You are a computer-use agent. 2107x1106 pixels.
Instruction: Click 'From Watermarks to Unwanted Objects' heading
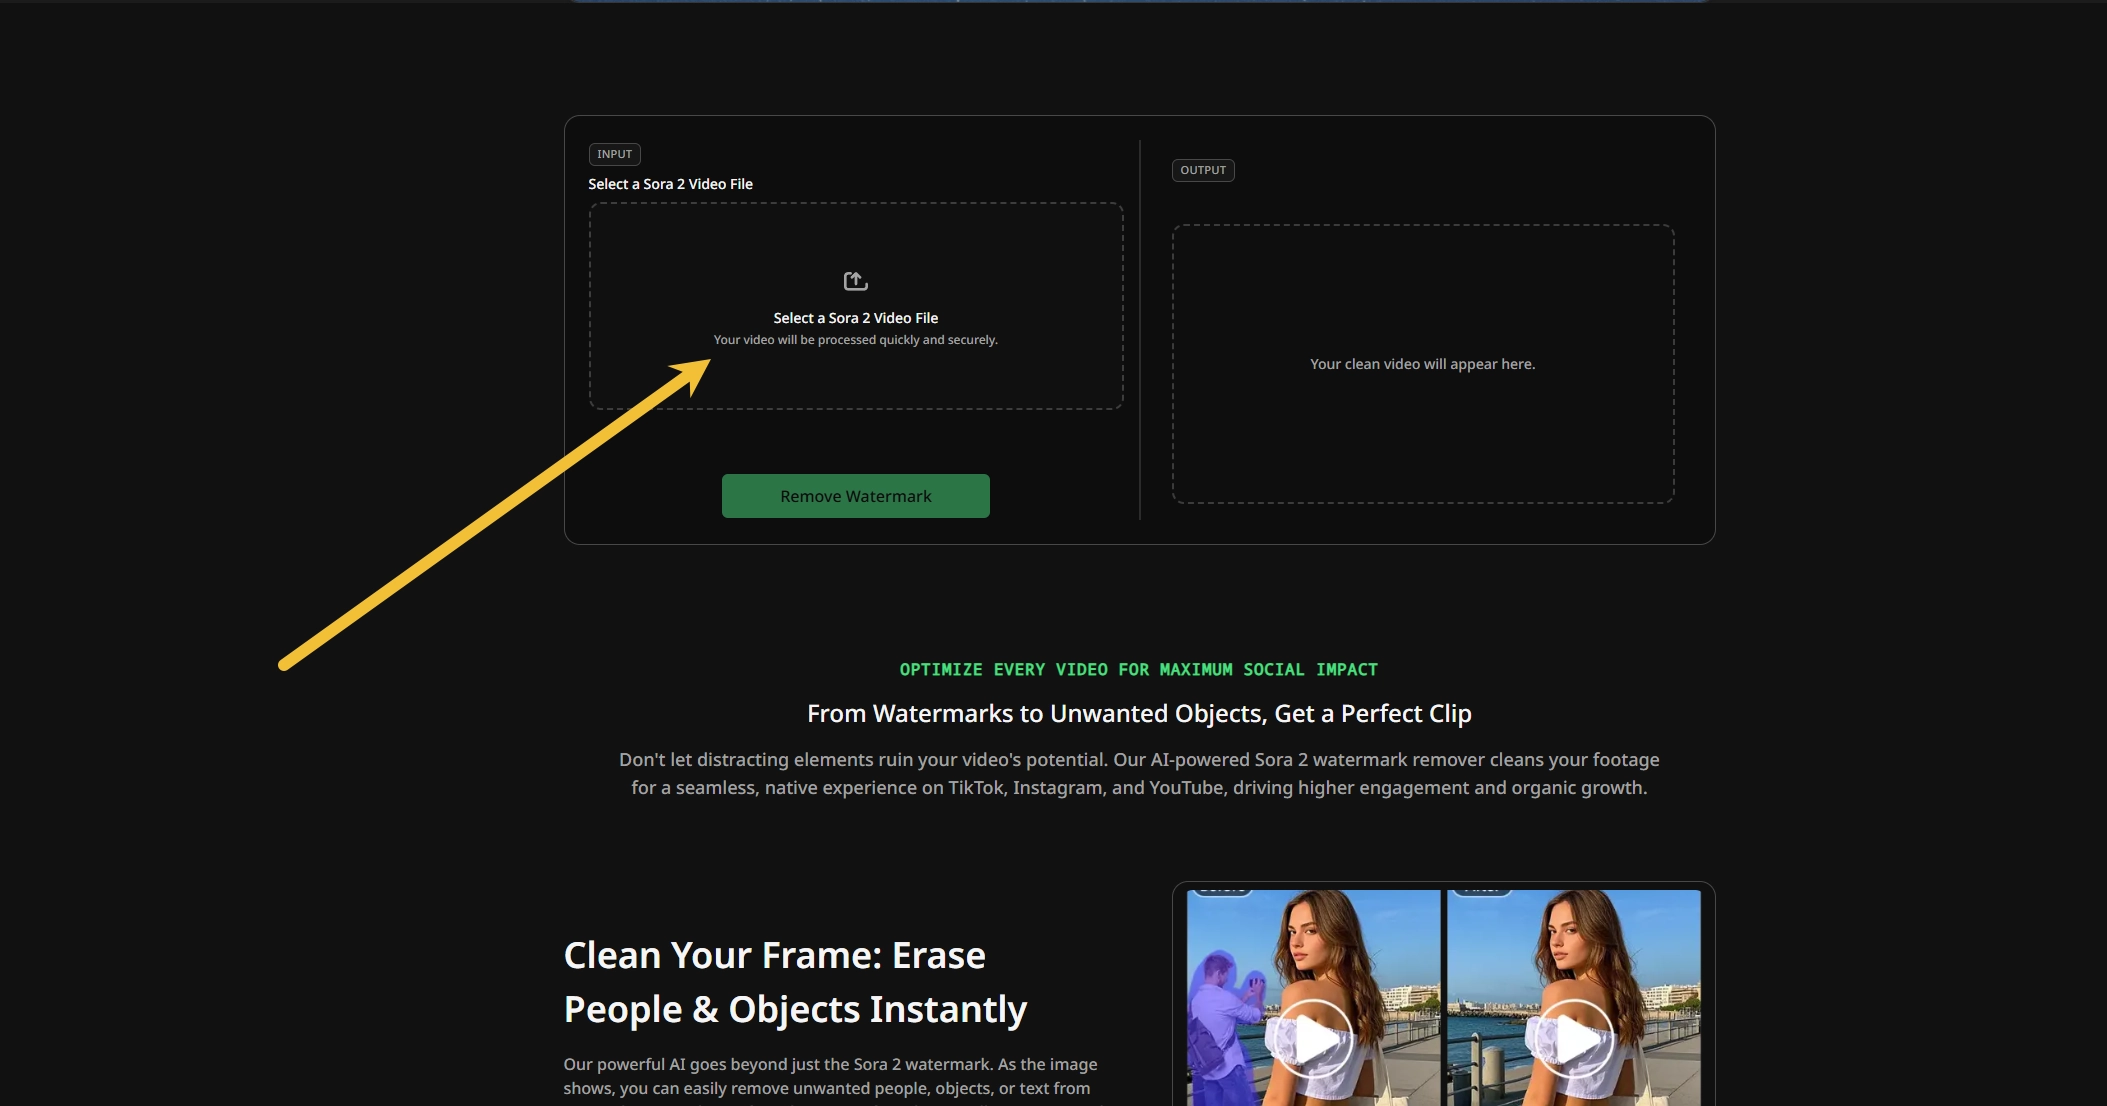click(1139, 714)
